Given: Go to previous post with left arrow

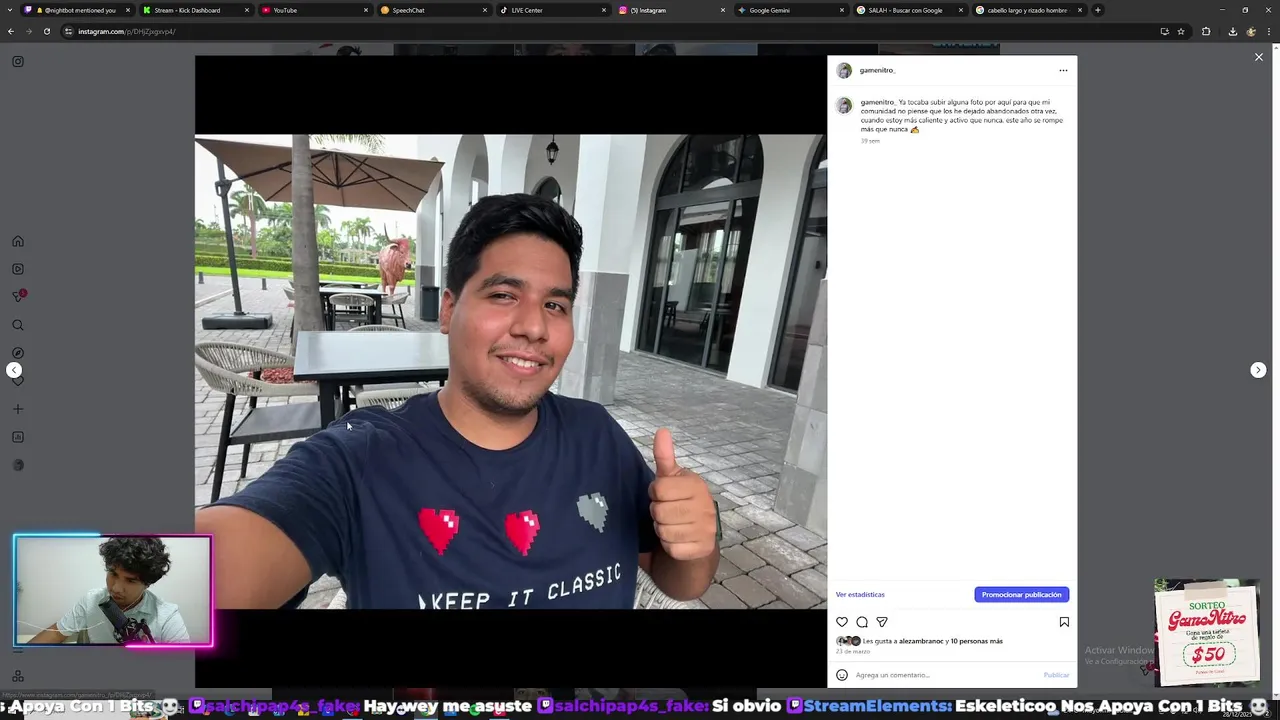Looking at the screenshot, I should point(14,370).
